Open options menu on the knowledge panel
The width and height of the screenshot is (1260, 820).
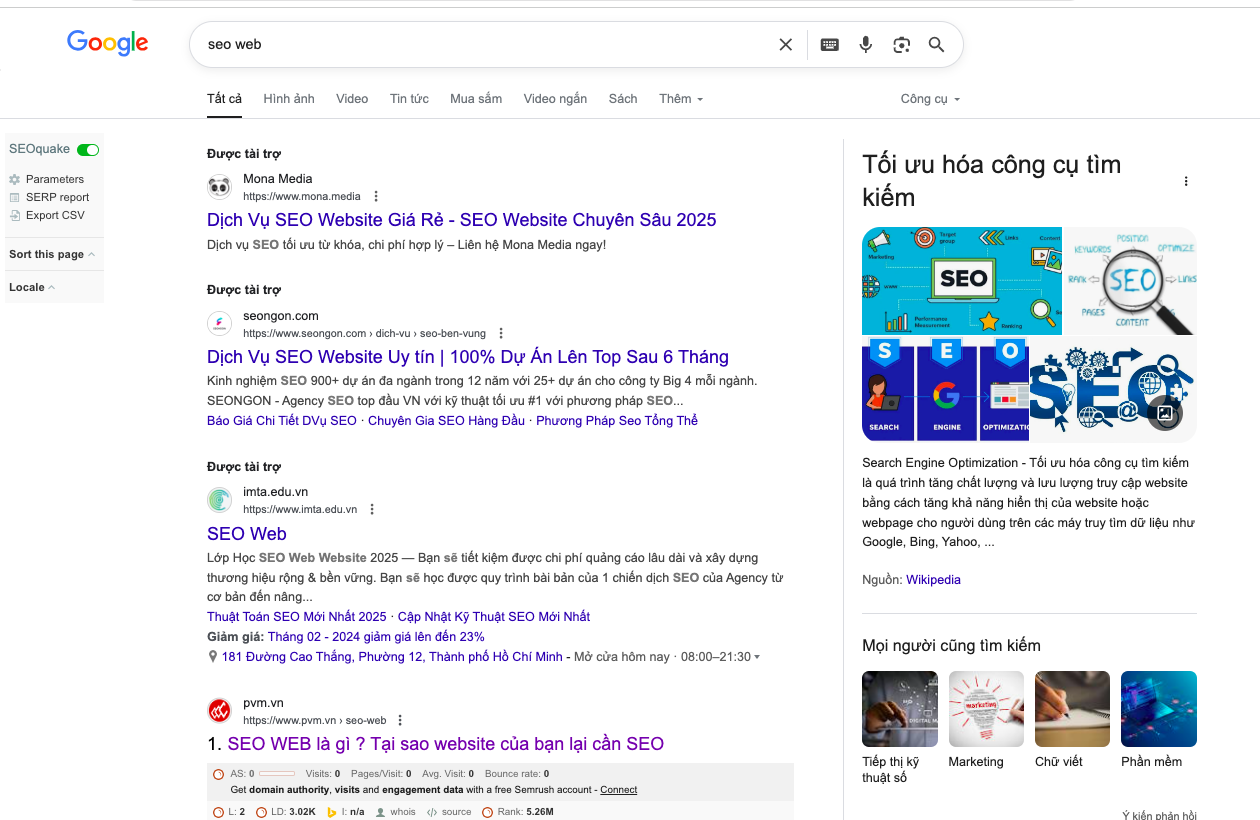coord(1186,181)
